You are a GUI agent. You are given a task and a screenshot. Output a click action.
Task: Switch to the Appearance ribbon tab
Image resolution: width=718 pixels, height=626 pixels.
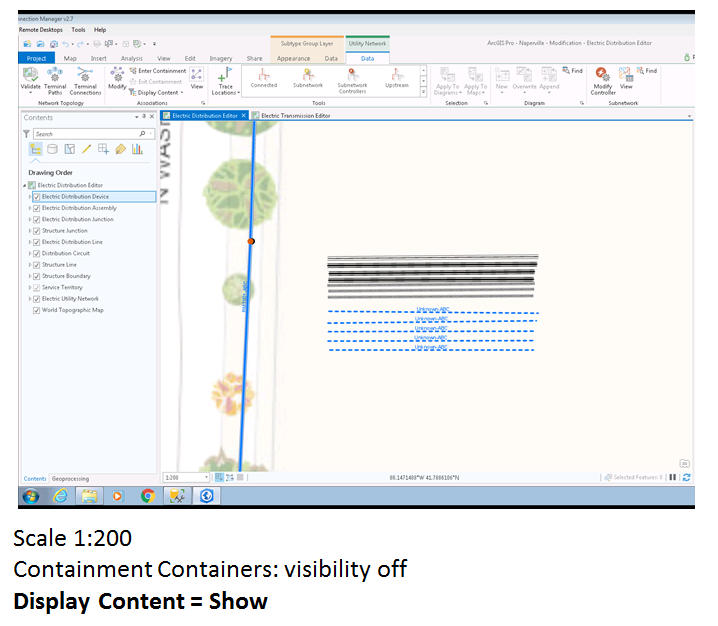click(x=293, y=59)
